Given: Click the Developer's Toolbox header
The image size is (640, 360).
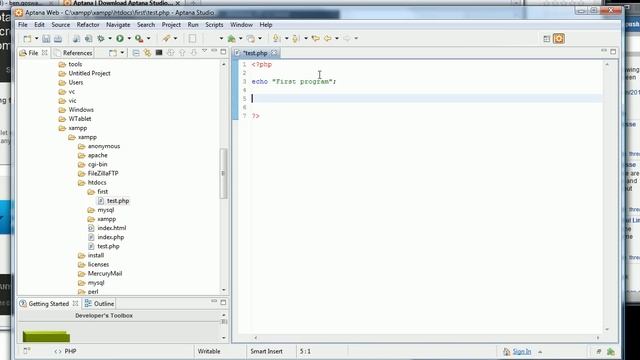Looking at the screenshot, I should (x=104, y=316).
